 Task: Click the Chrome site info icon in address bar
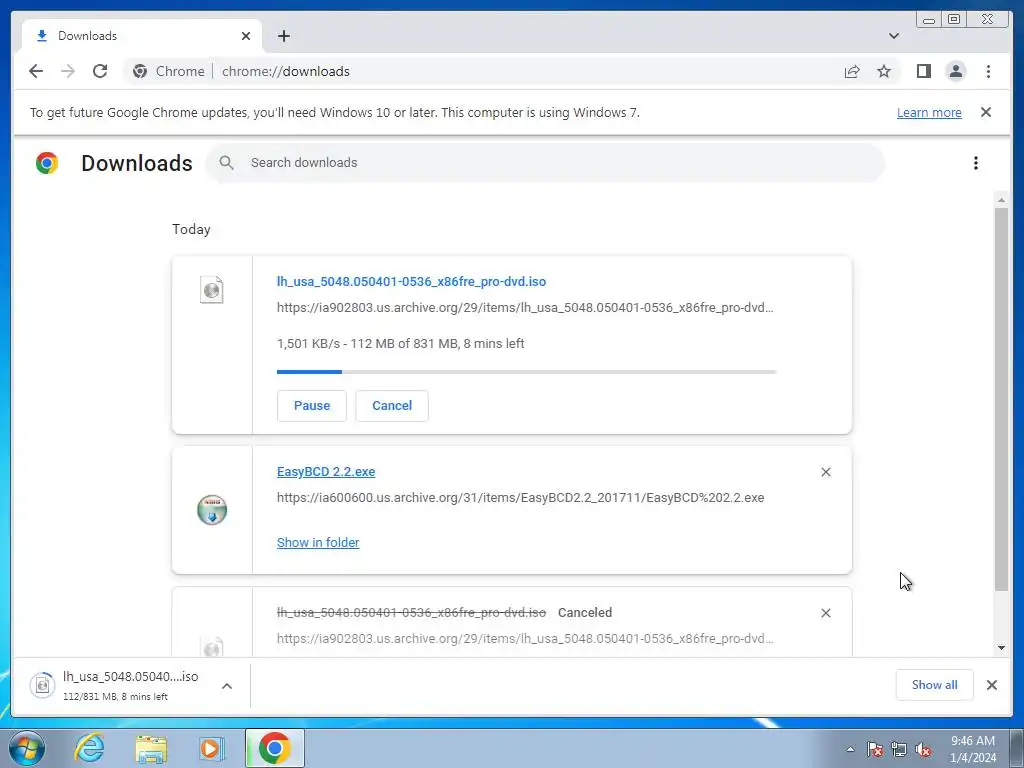click(140, 71)
